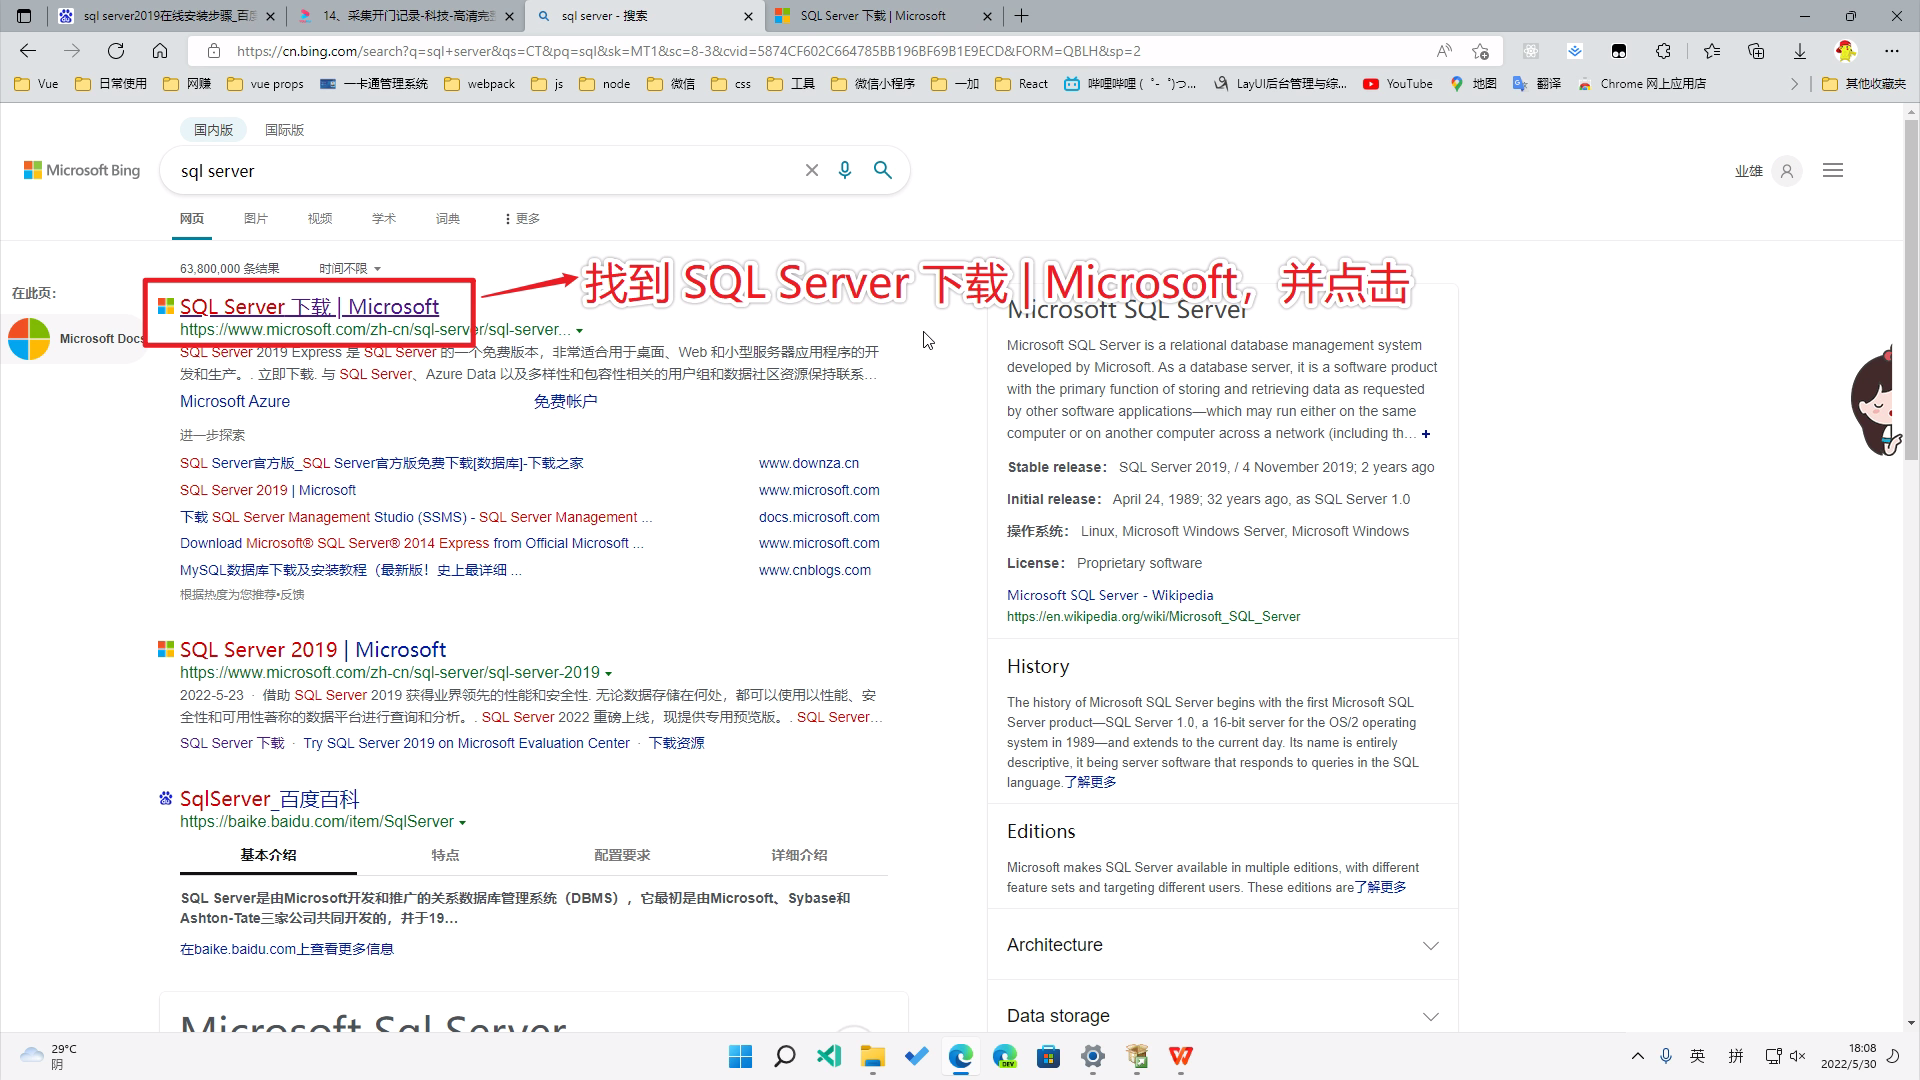Open YouTube bookmark

pos(1398,84)
